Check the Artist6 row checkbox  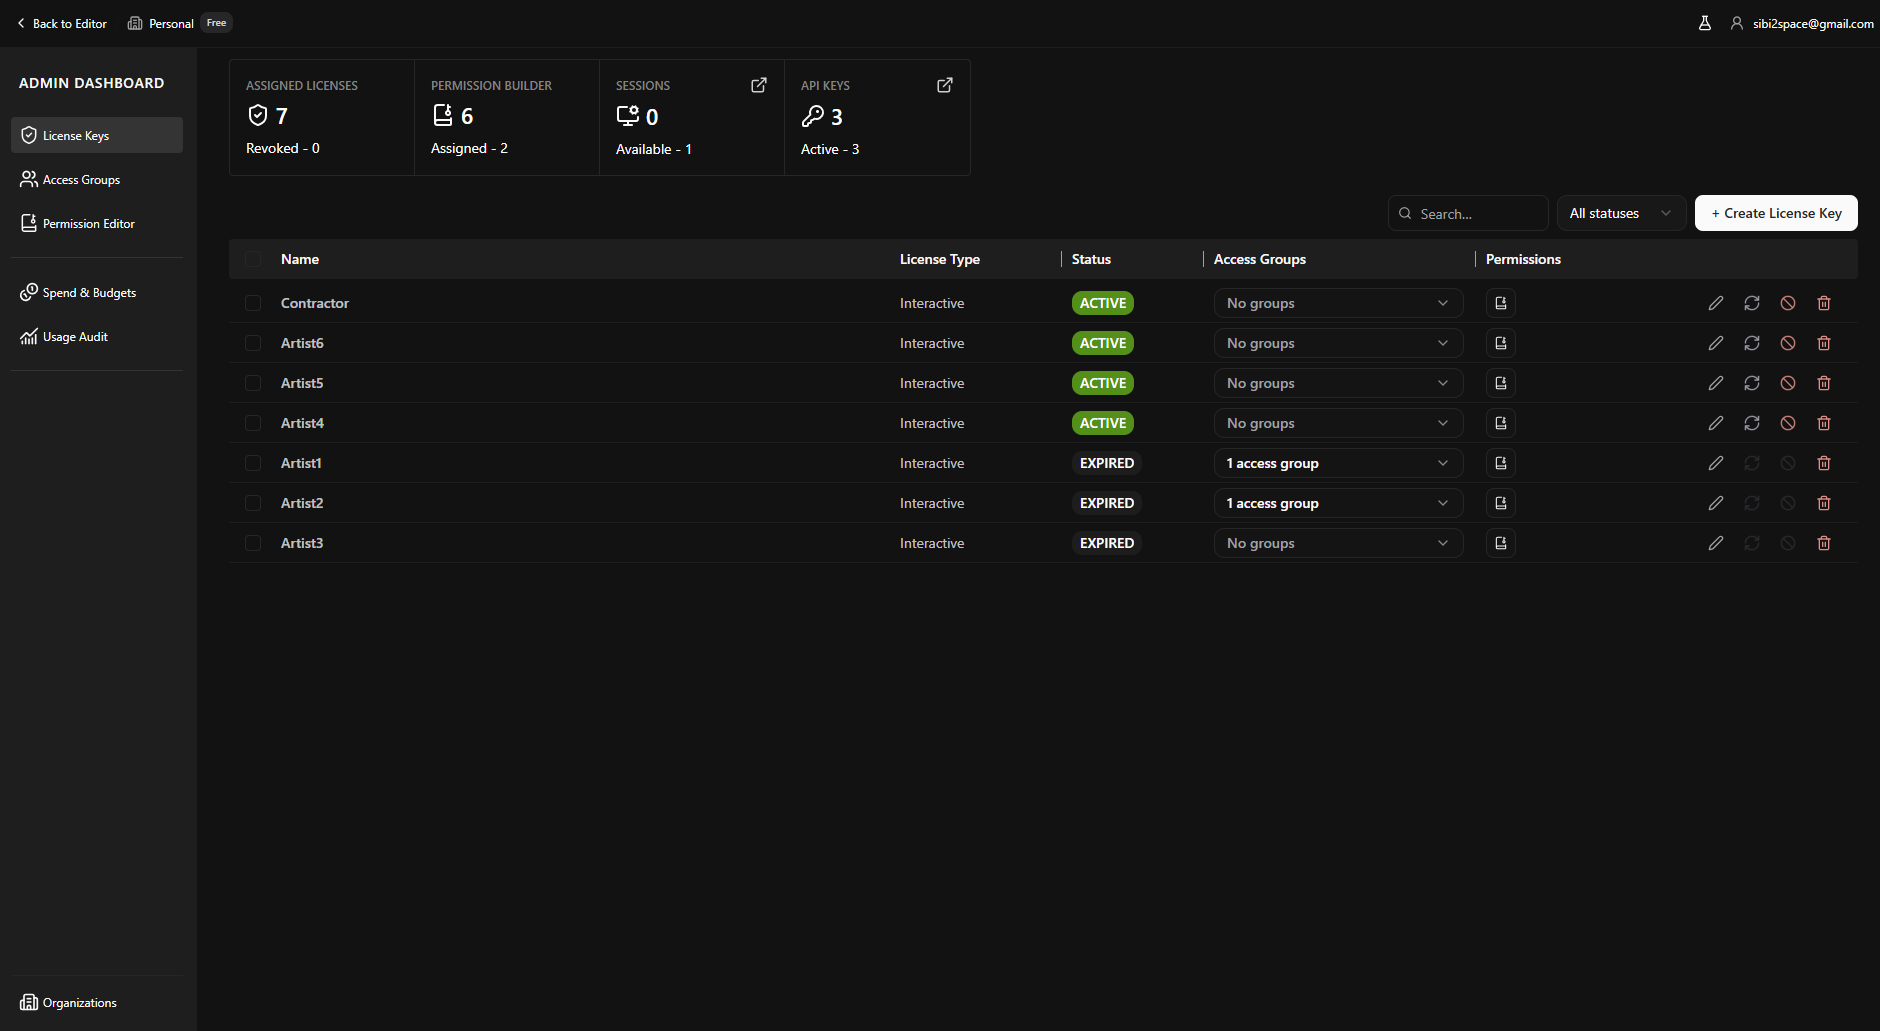coord(253,343)
